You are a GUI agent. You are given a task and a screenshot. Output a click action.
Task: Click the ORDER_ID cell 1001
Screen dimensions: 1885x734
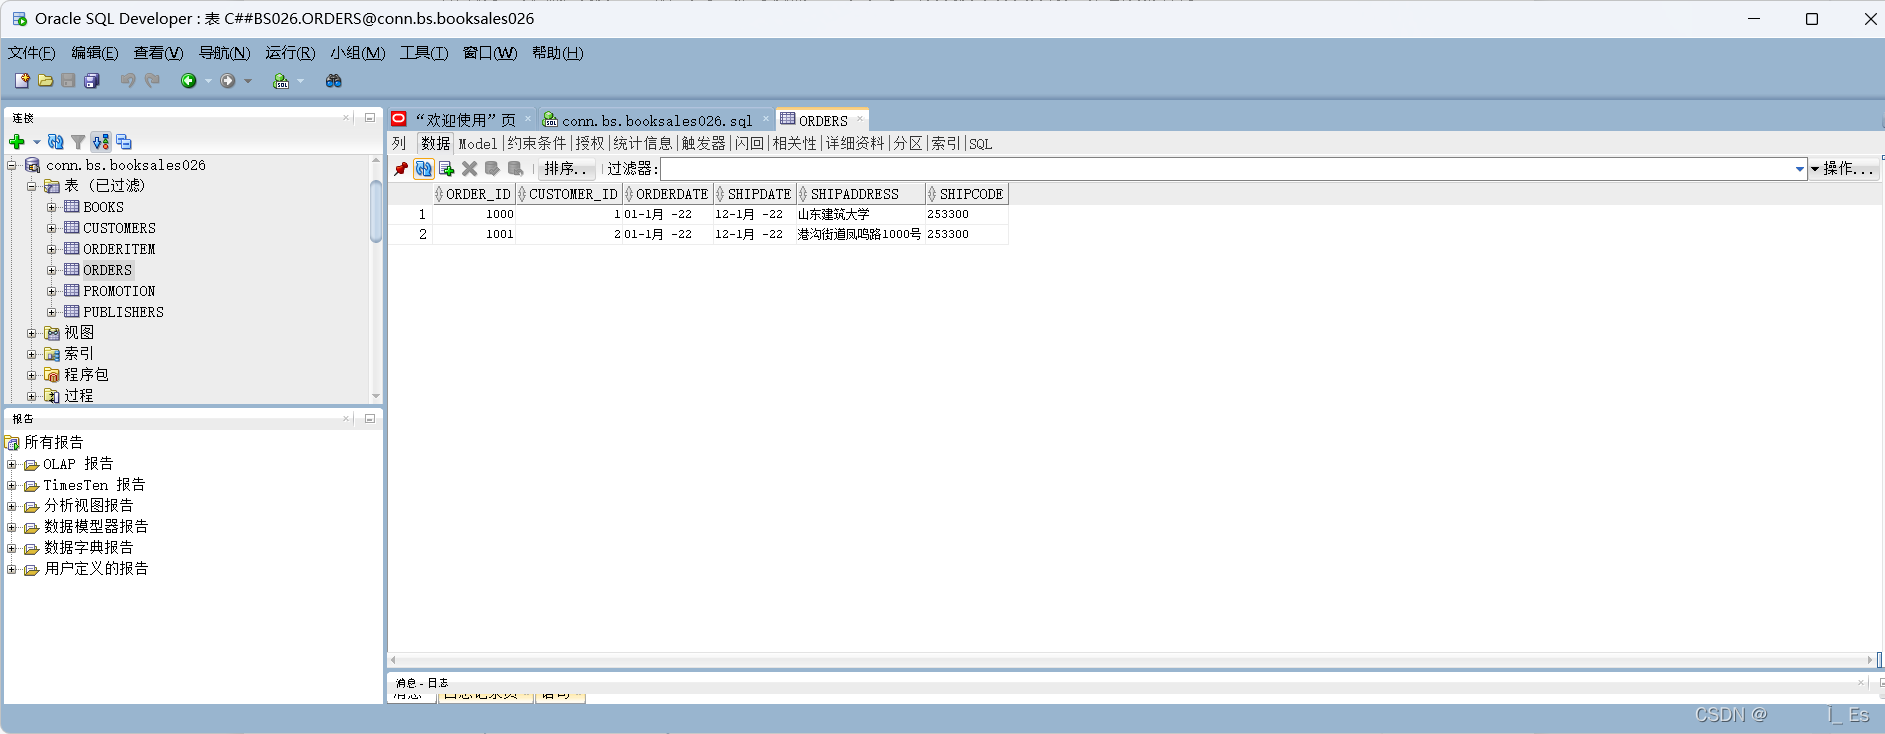[474, 234]
